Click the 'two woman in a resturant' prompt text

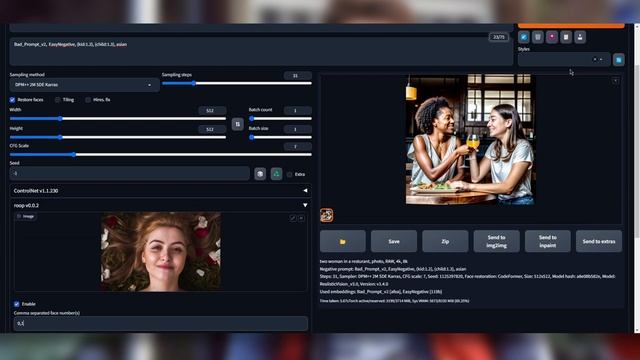pos(364,261)
